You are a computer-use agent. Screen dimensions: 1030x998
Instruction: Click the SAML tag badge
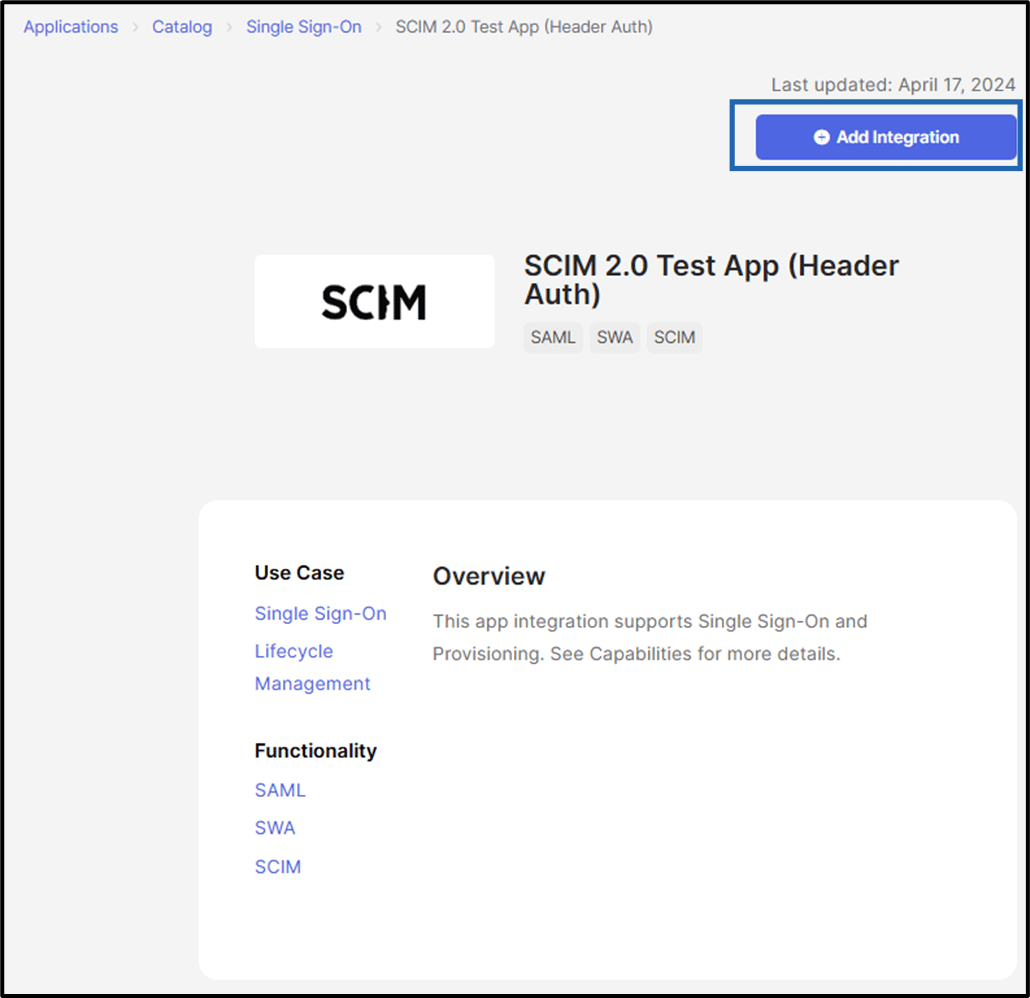pyautogui.click(x=553, y=337)
